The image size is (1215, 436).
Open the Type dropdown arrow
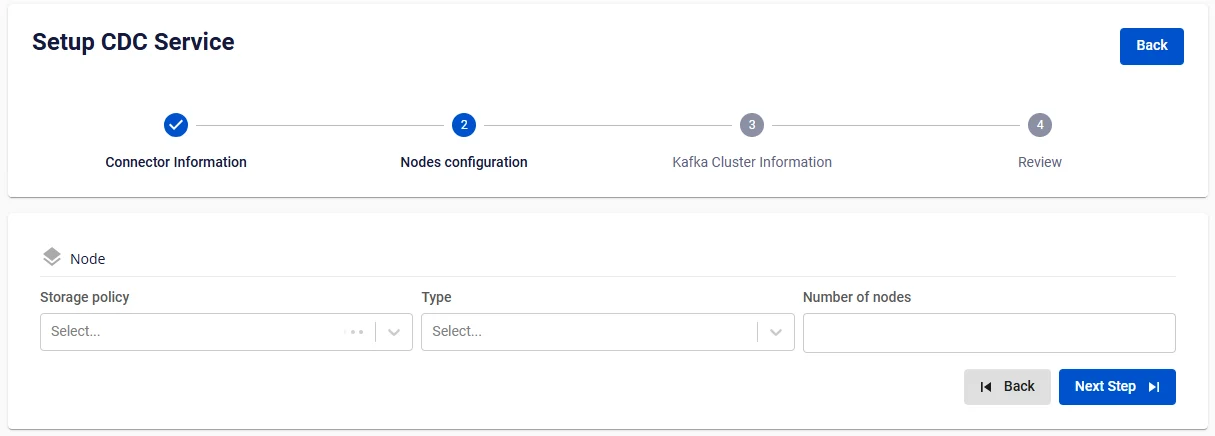click(776, 332)
